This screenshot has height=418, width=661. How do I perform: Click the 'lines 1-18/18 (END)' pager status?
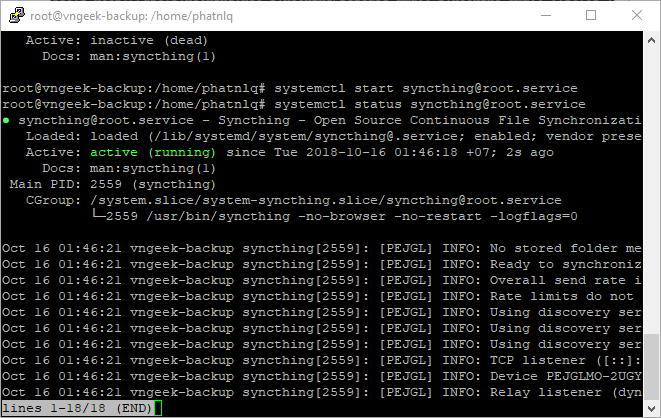77,408
